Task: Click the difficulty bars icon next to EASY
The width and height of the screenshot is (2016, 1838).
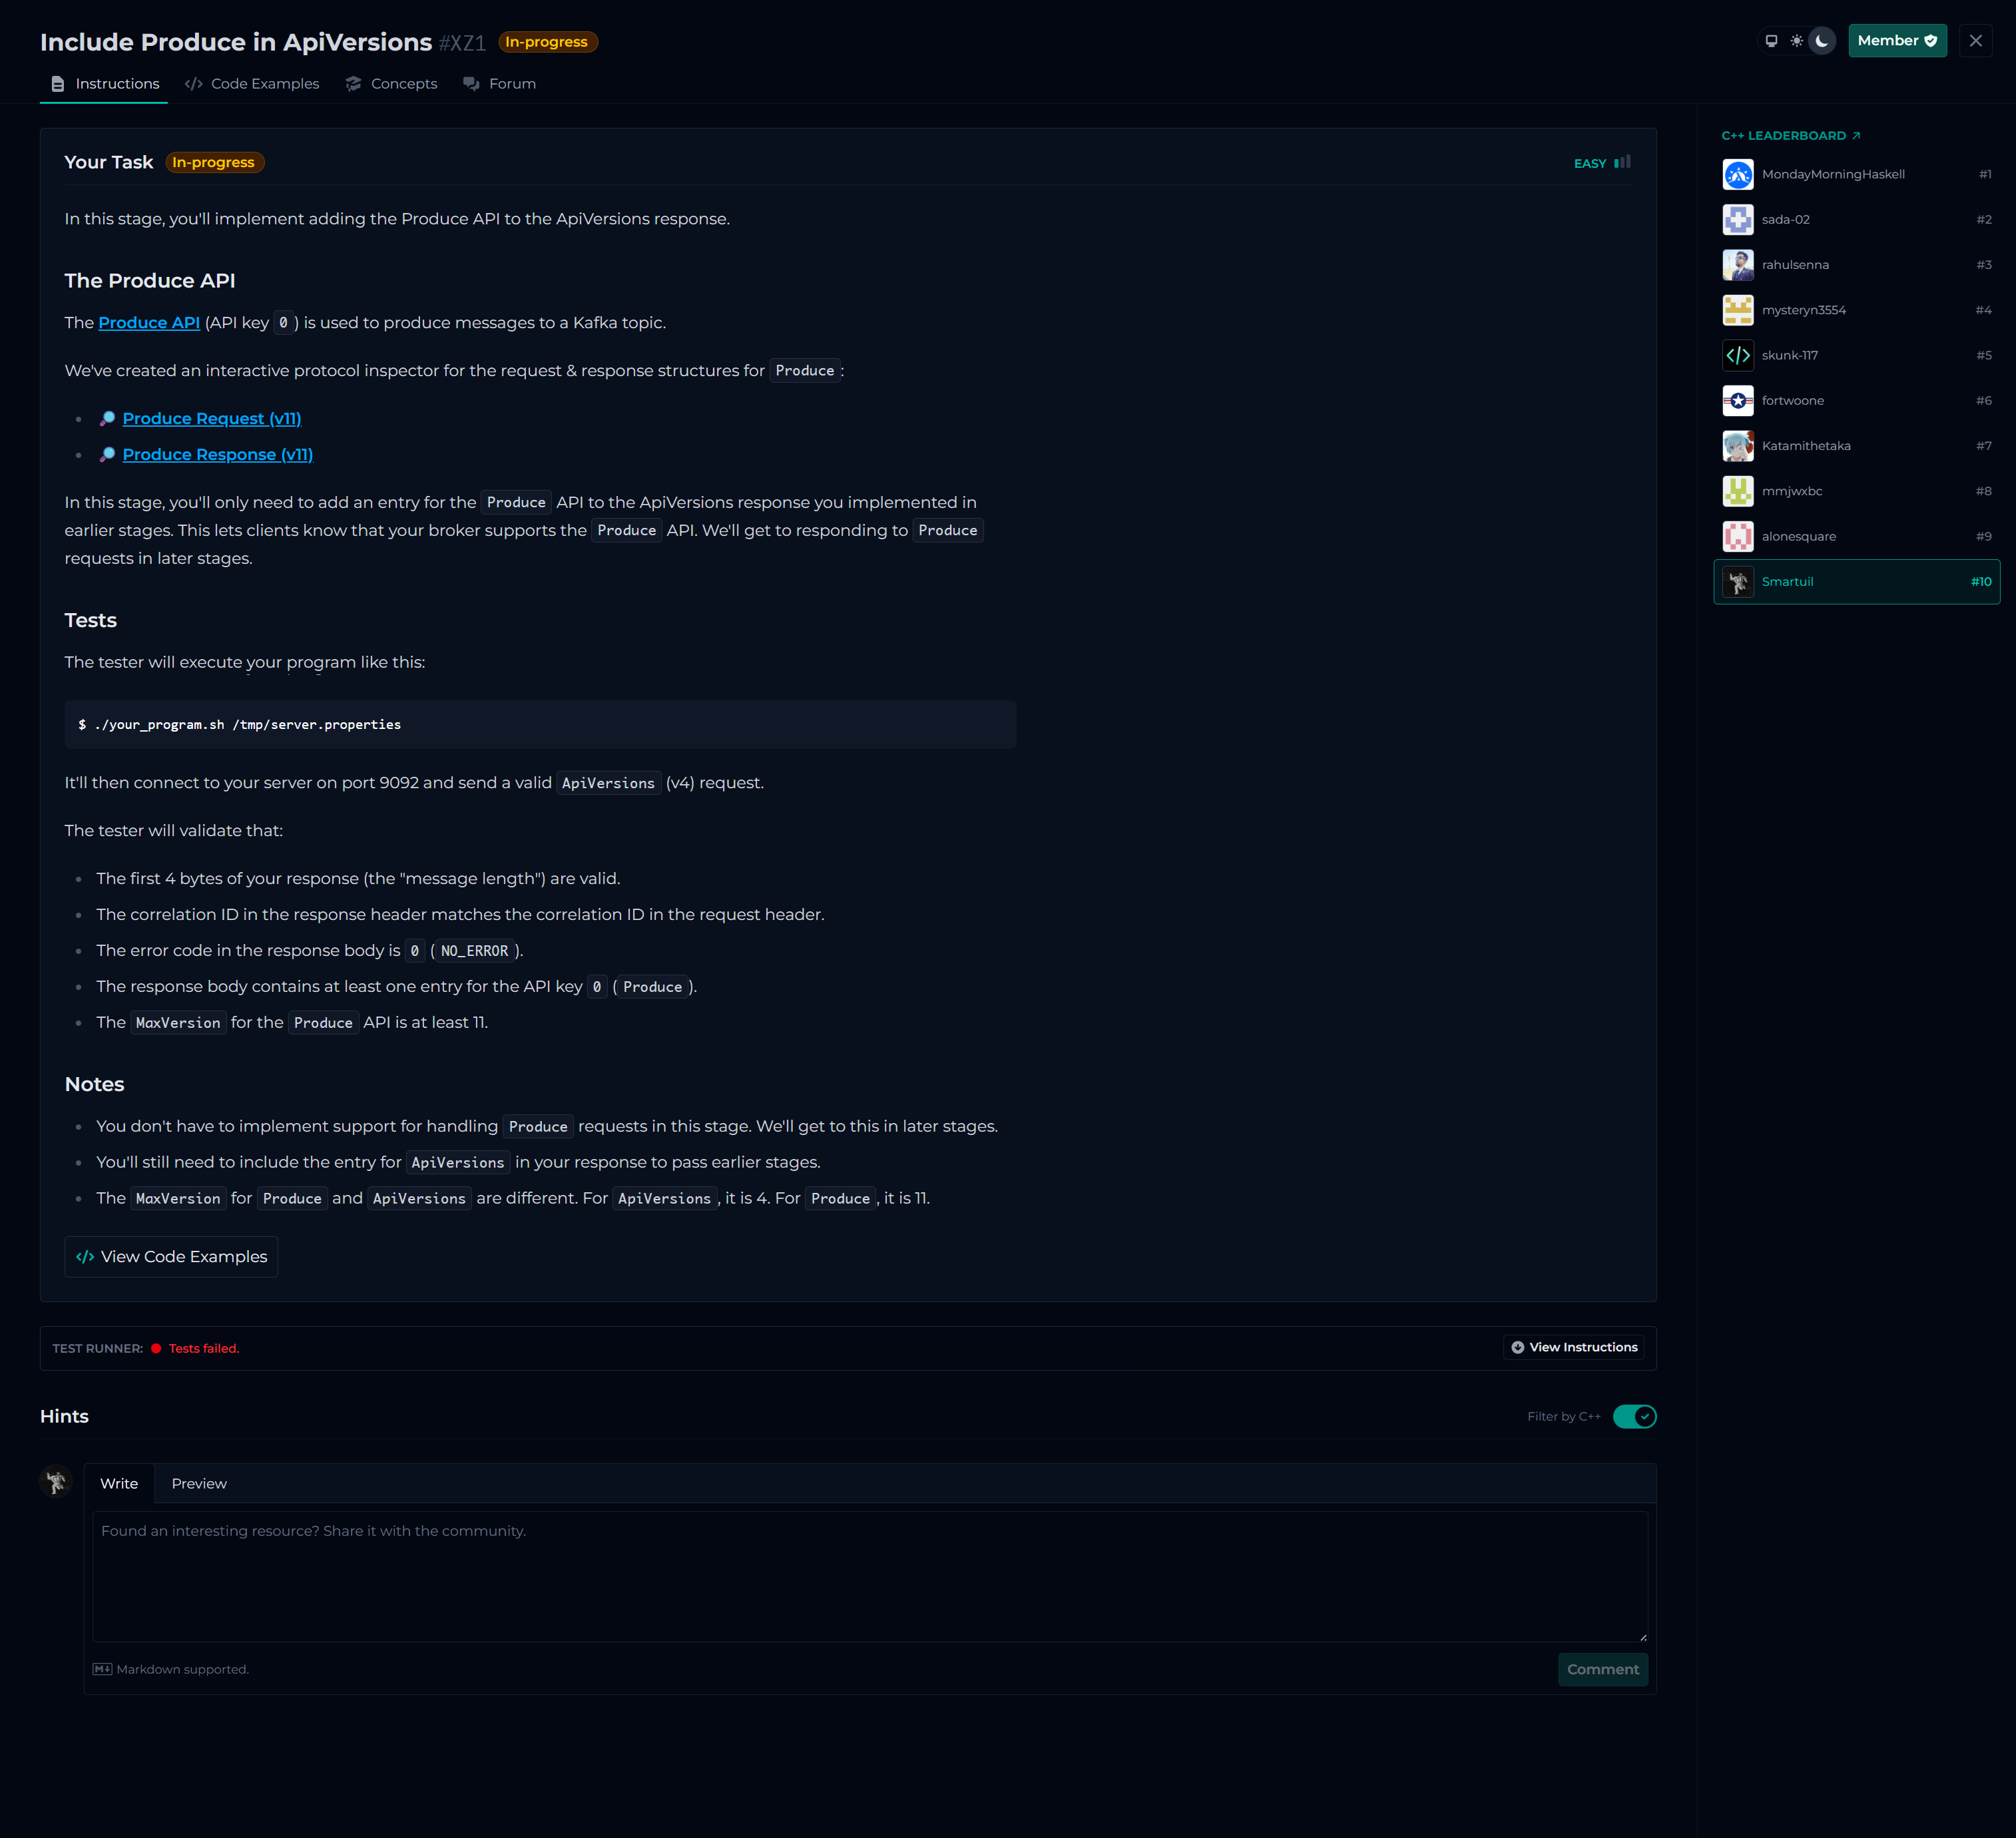Action: coord(1622,162)
